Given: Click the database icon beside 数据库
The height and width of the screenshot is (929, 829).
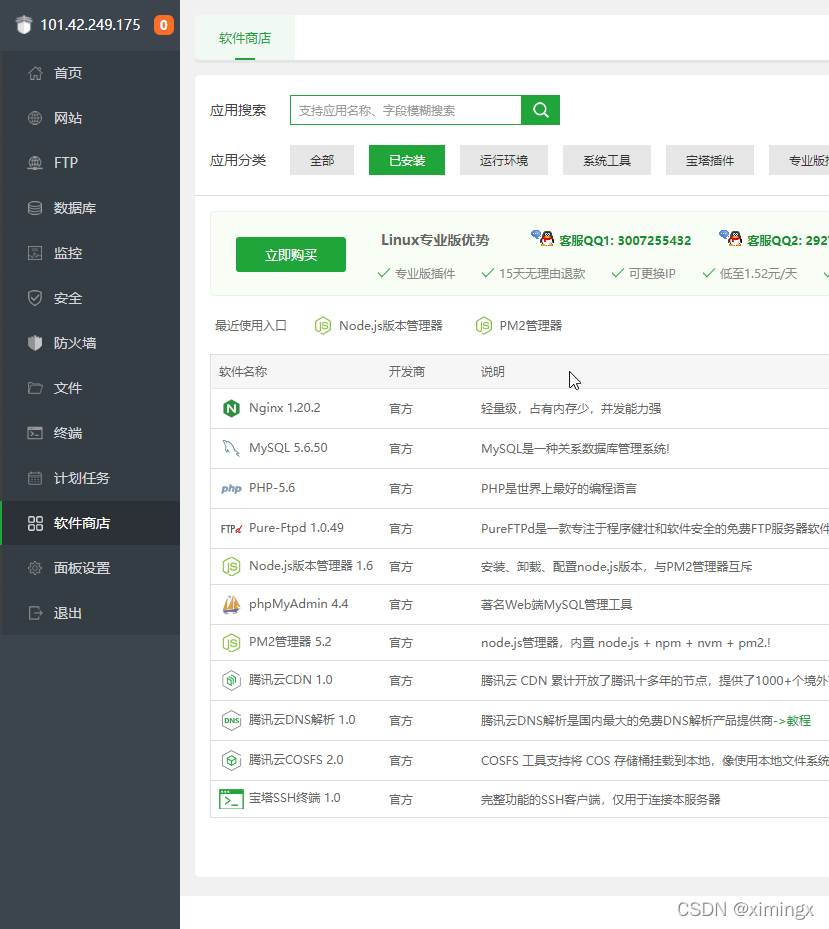Looking at the screenshot, I should 35,208.
